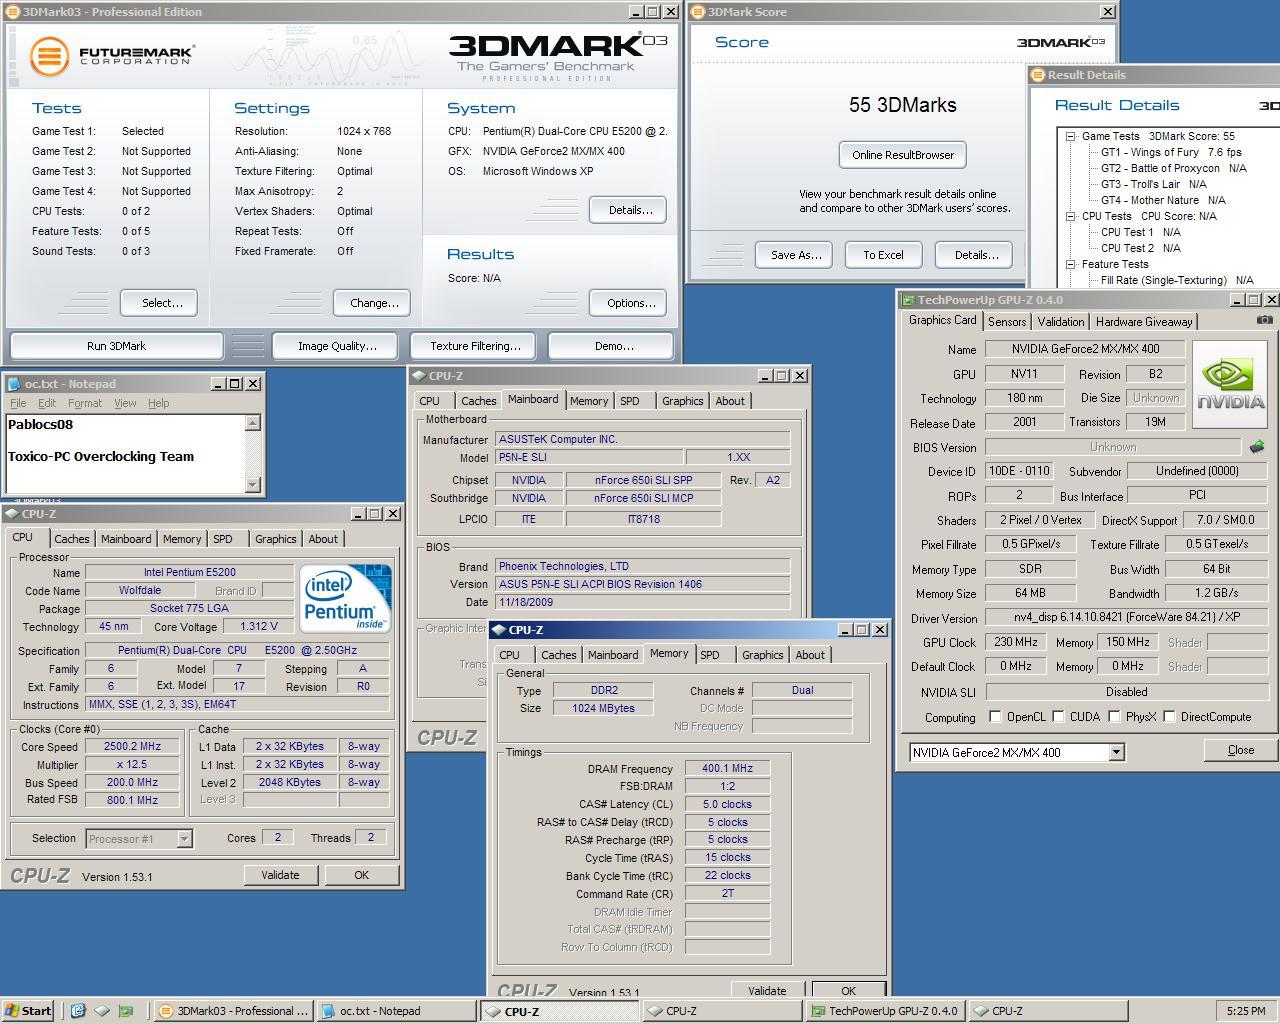Screen dimensions: 1280x1024
Task: Click Notepad scrollbar up arrow
Action: pos(252,423)
